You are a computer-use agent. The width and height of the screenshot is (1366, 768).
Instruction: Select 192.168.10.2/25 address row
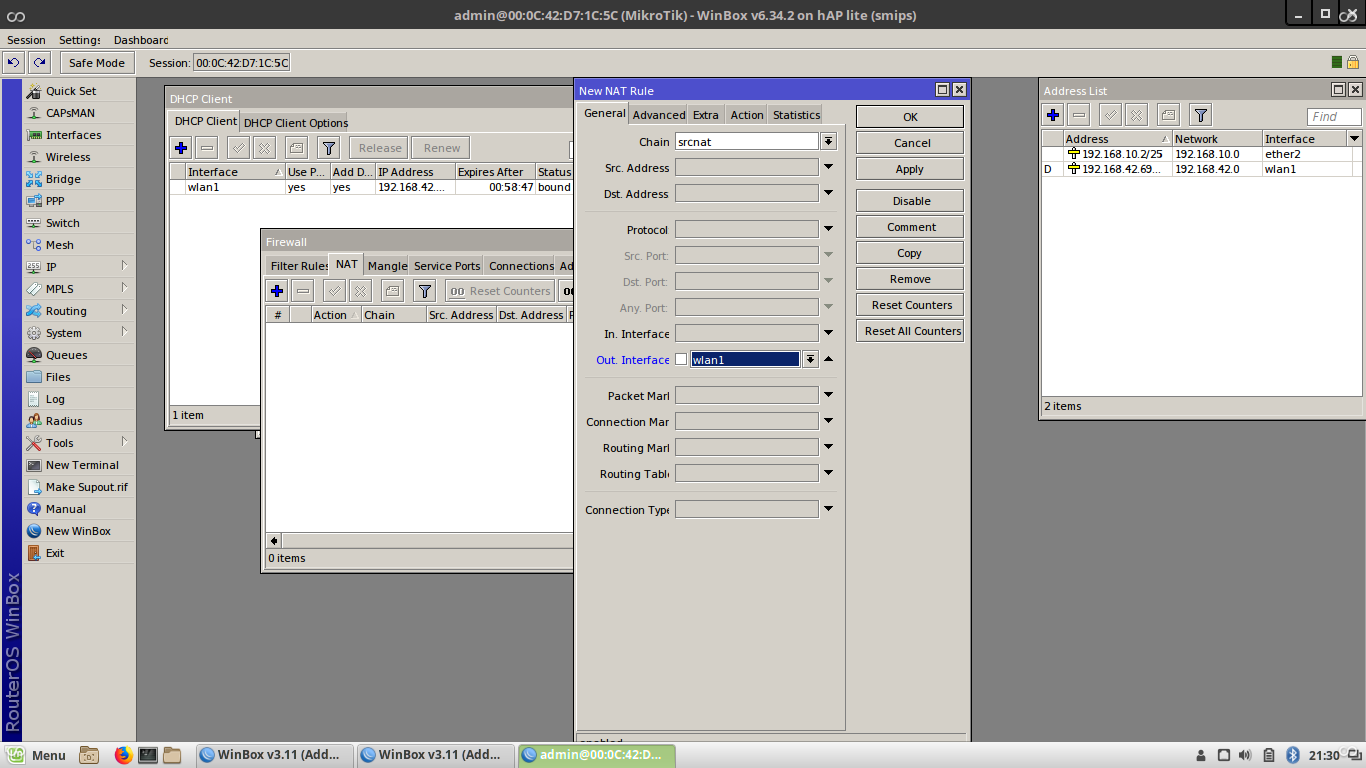(x=1201, y=154)
